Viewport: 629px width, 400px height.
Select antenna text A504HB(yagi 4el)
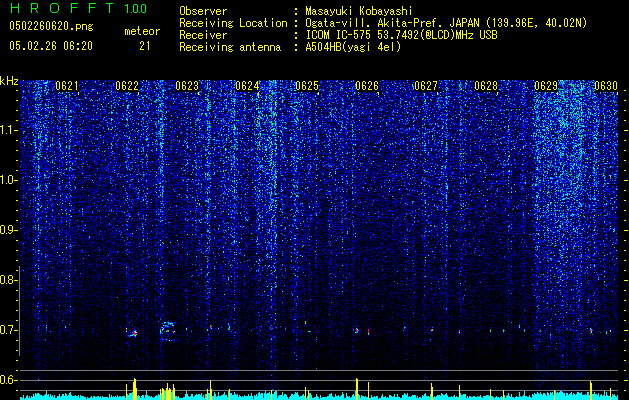point(353,47)
